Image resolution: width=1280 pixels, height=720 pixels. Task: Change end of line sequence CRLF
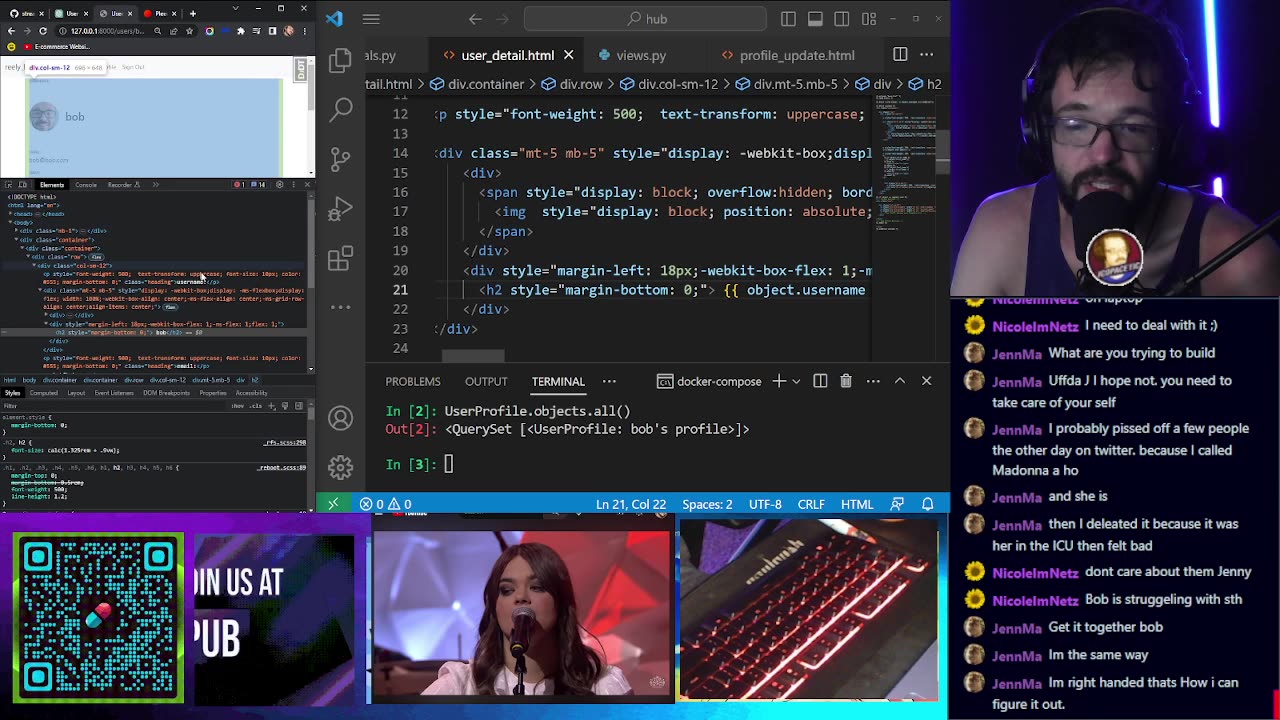(811, 504)
